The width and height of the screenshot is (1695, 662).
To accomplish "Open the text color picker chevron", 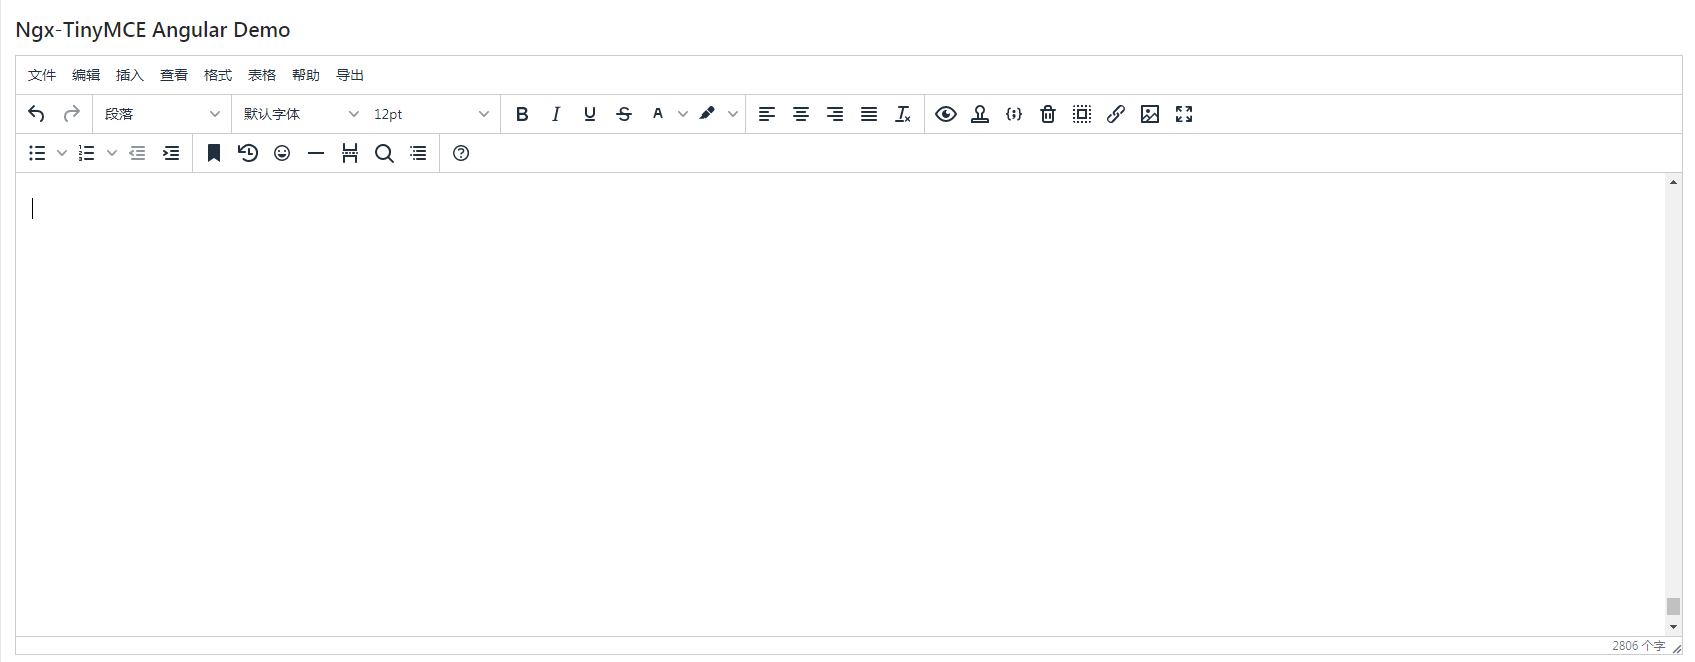I will click(x=683, y=114).
